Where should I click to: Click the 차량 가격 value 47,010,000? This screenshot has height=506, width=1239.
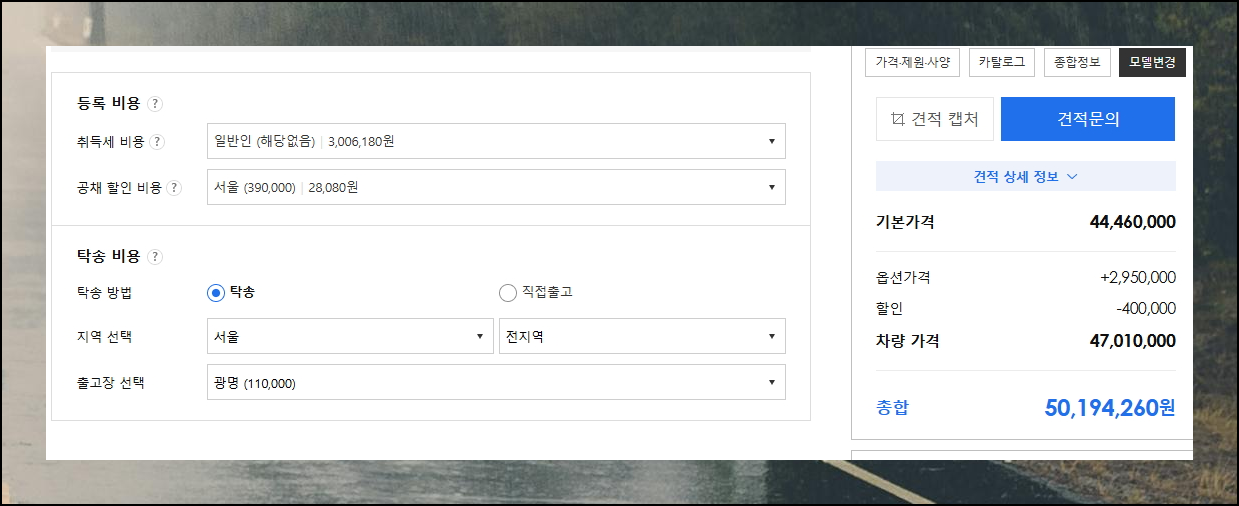(x=1133, y=341)
